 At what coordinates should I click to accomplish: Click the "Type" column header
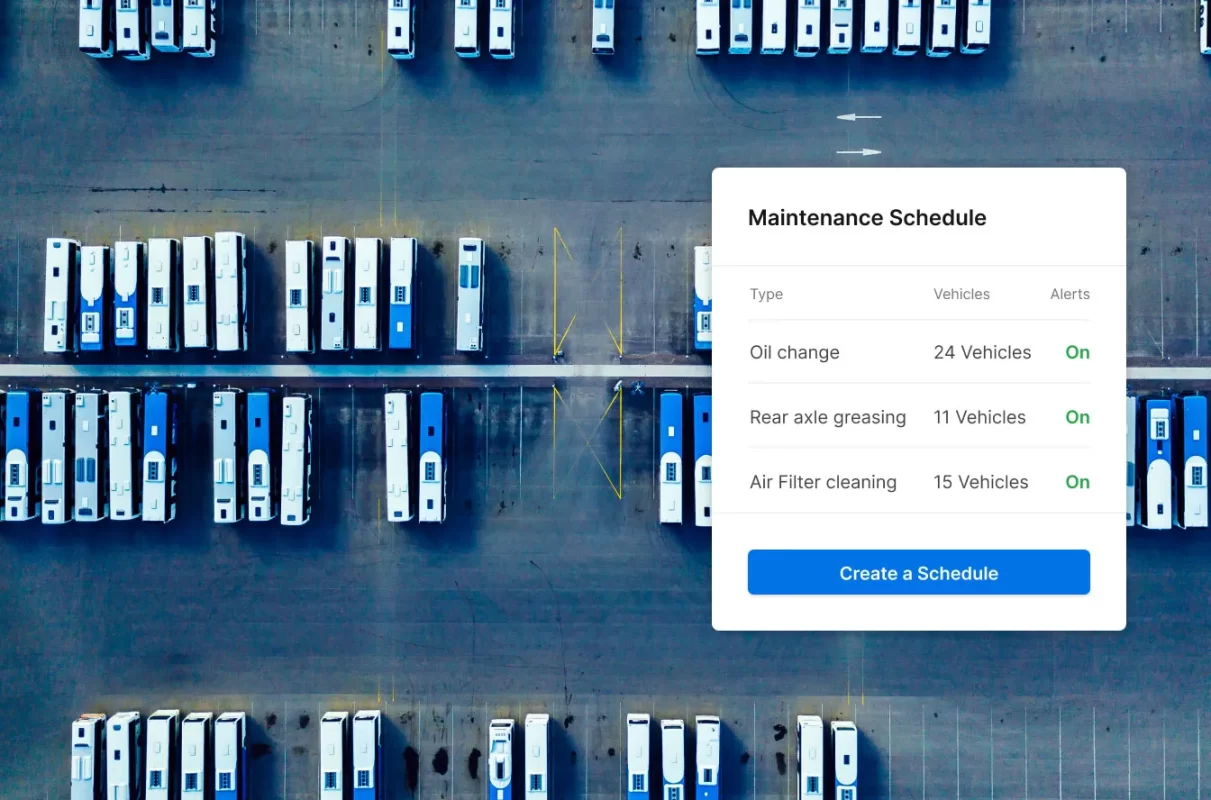click(766, 294)
